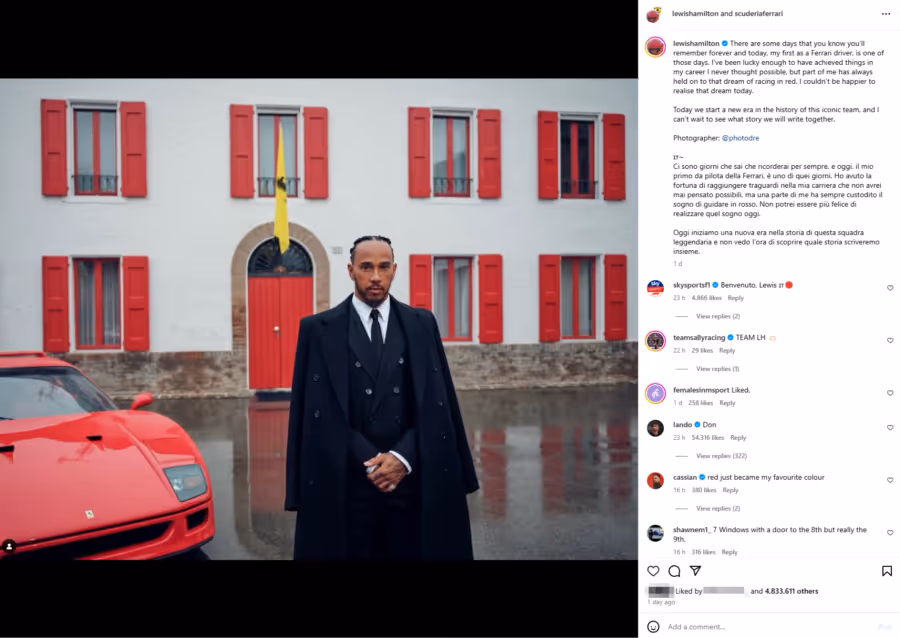The height and width of the screenshot is (638, 900).
Task: Open comments via speech bubble icon
Action: (x=674, y=571)
